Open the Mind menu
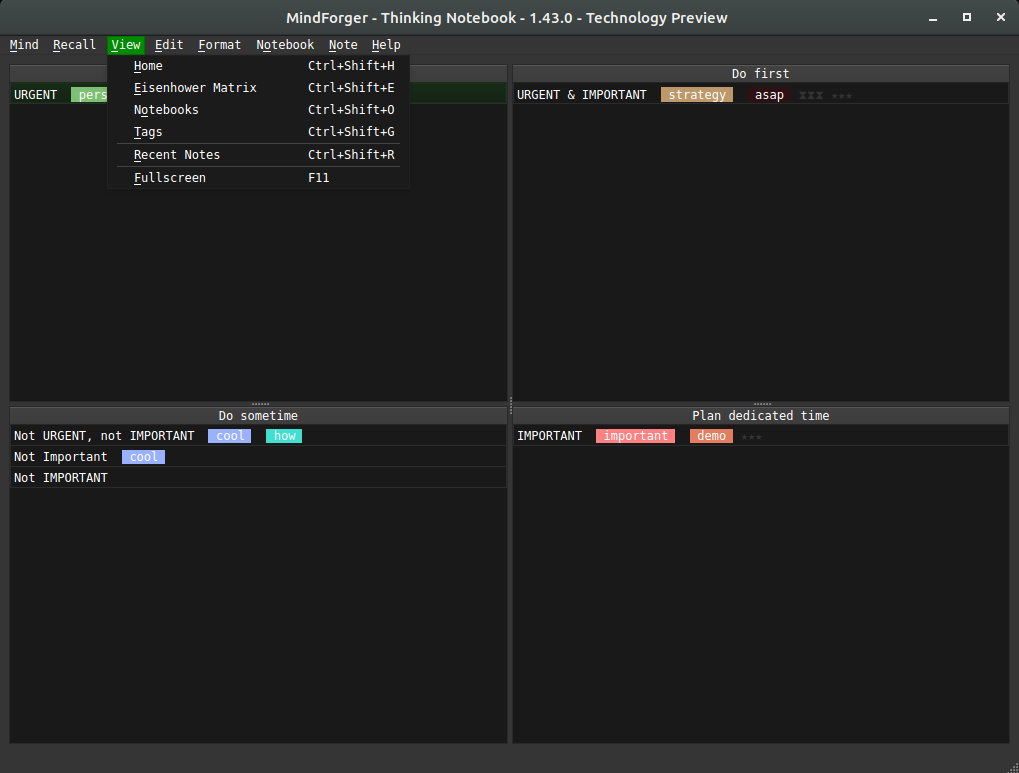 (x=24, y=45)
